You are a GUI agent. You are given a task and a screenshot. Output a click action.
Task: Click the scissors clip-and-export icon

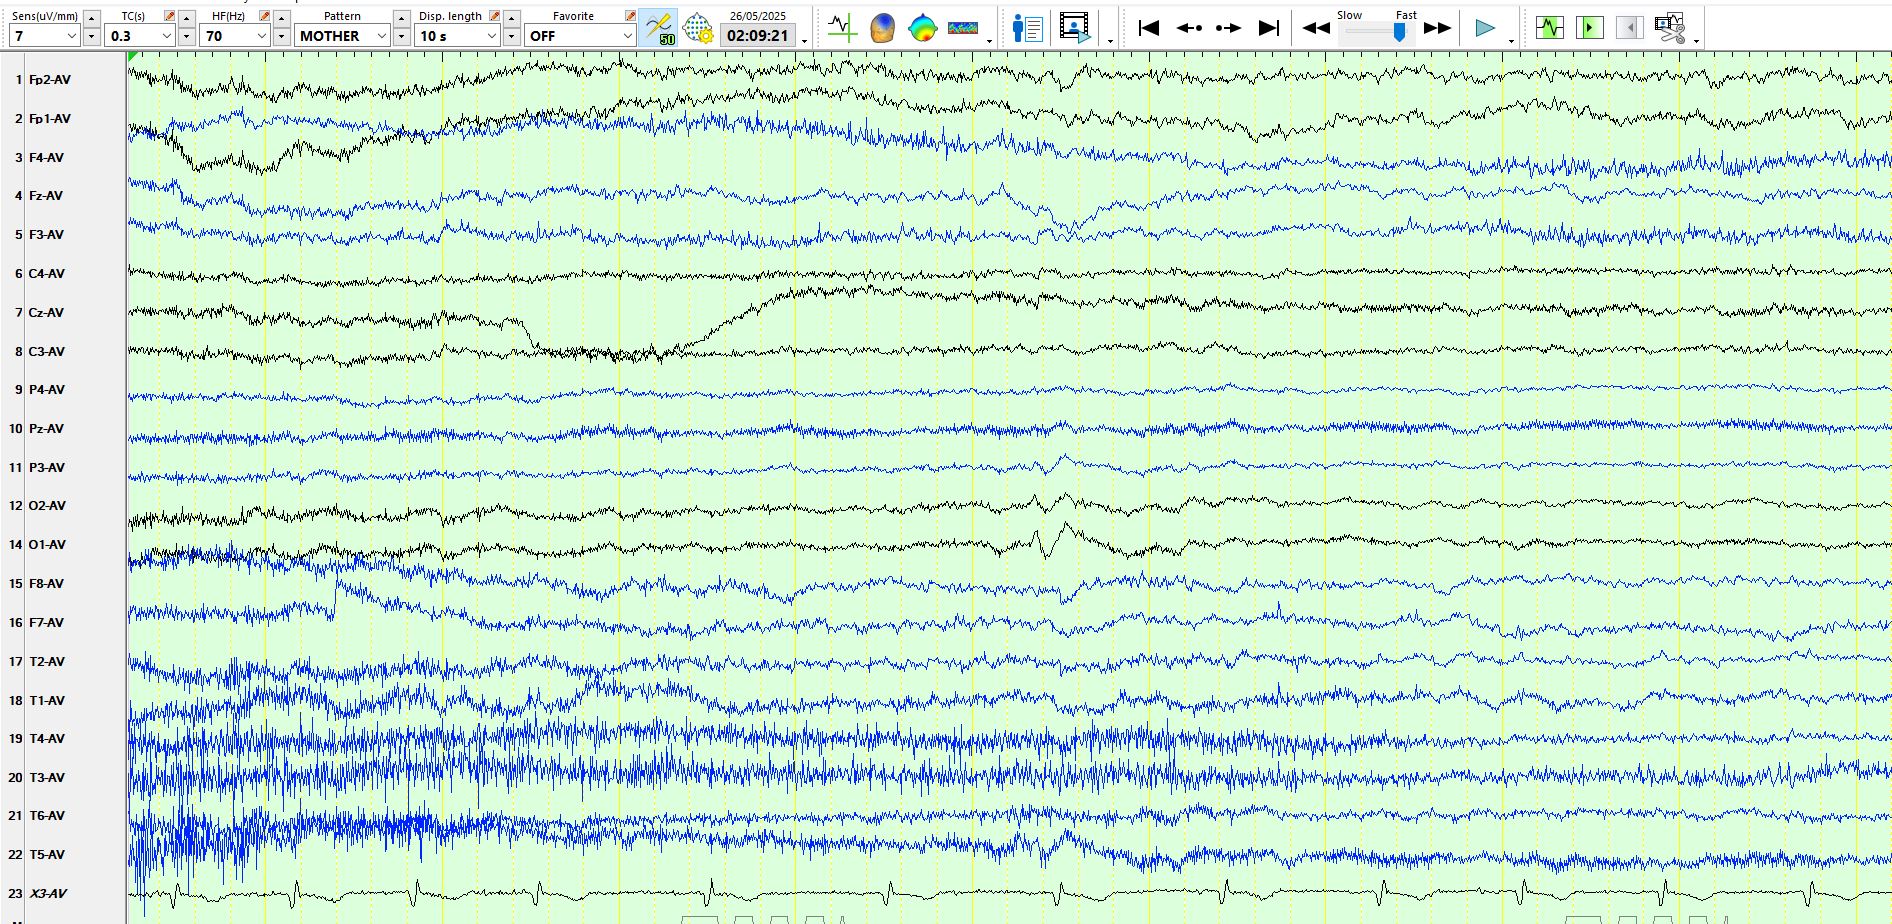[1669, 28]
